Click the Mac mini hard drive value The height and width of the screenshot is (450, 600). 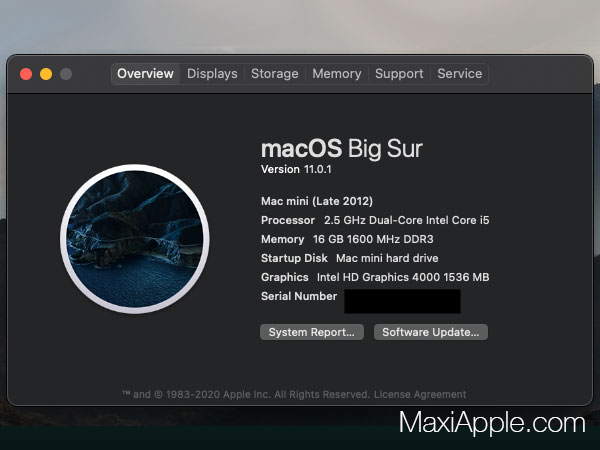(x=387, y=258)
